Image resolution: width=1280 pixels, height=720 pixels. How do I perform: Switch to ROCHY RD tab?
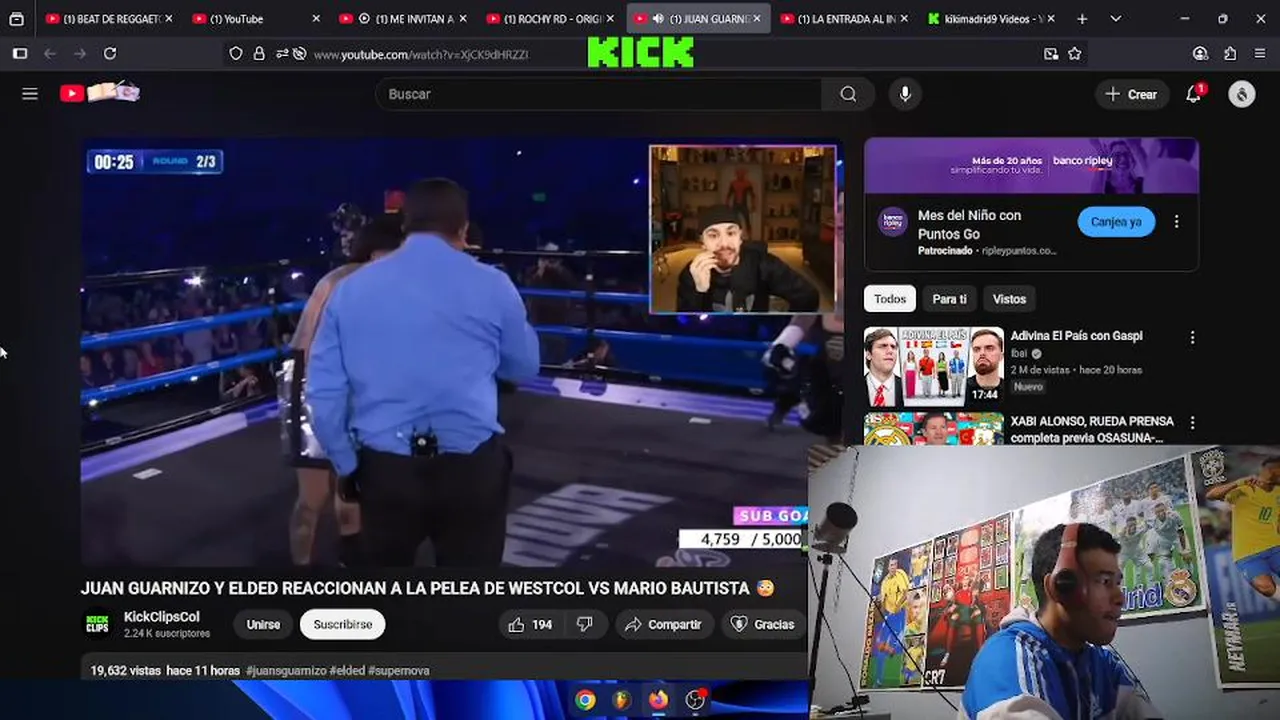tap(550, 19)
